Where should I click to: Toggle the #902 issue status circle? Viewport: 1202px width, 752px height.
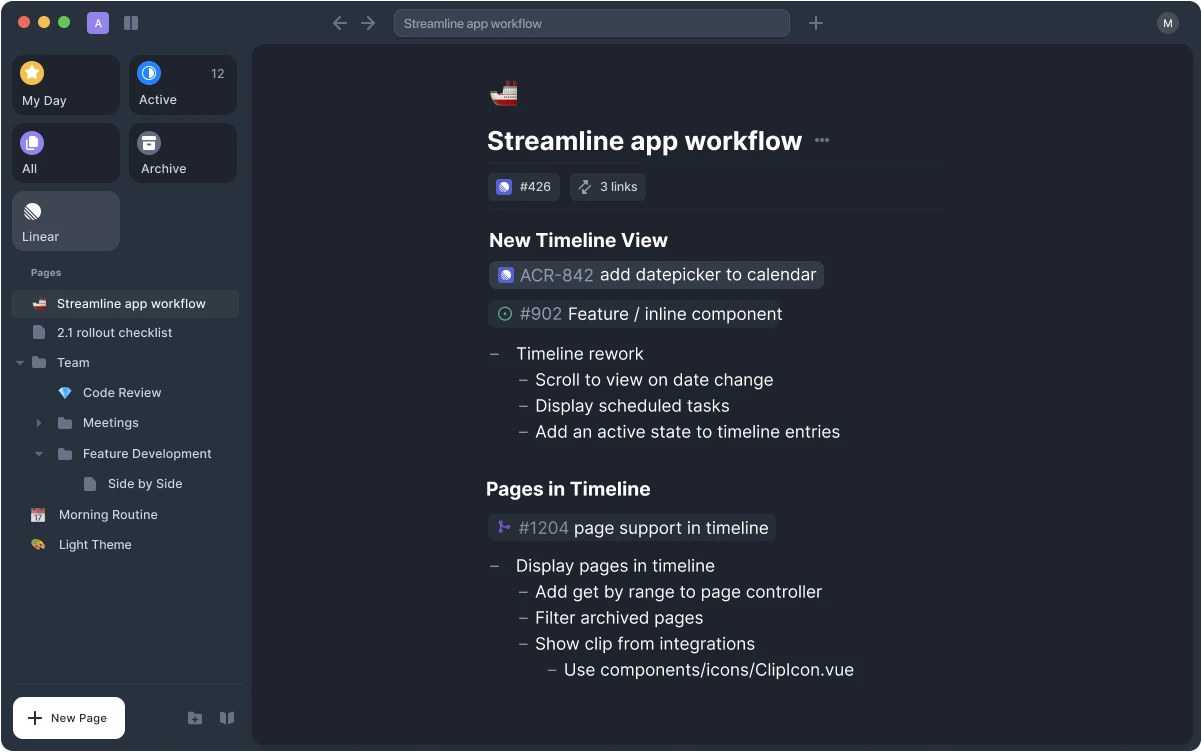click(503, 313)
